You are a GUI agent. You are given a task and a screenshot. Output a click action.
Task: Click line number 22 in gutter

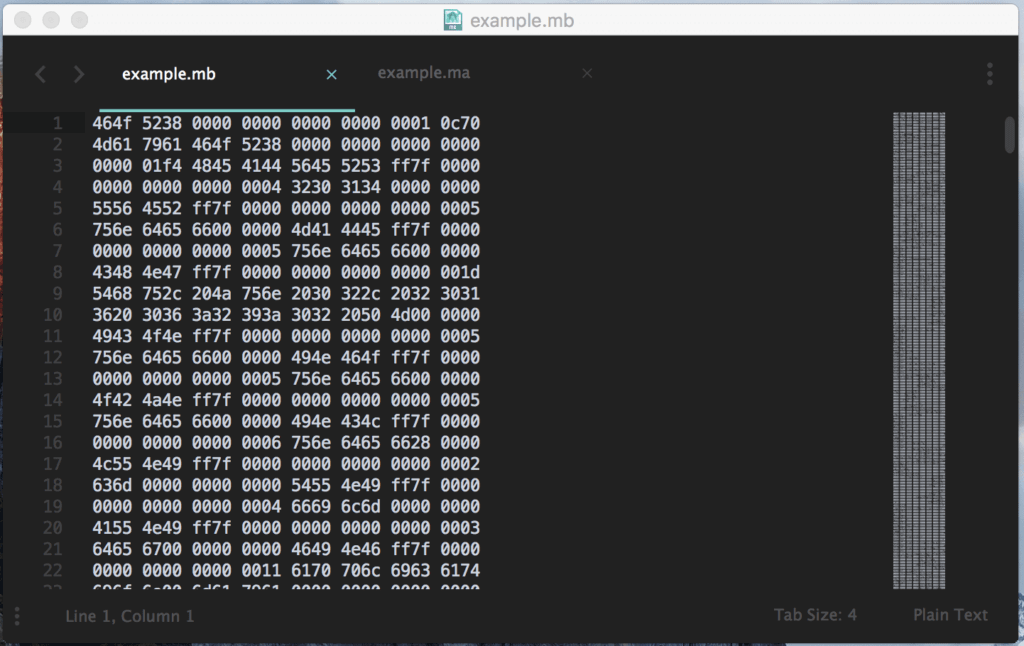tap(52, 570)
